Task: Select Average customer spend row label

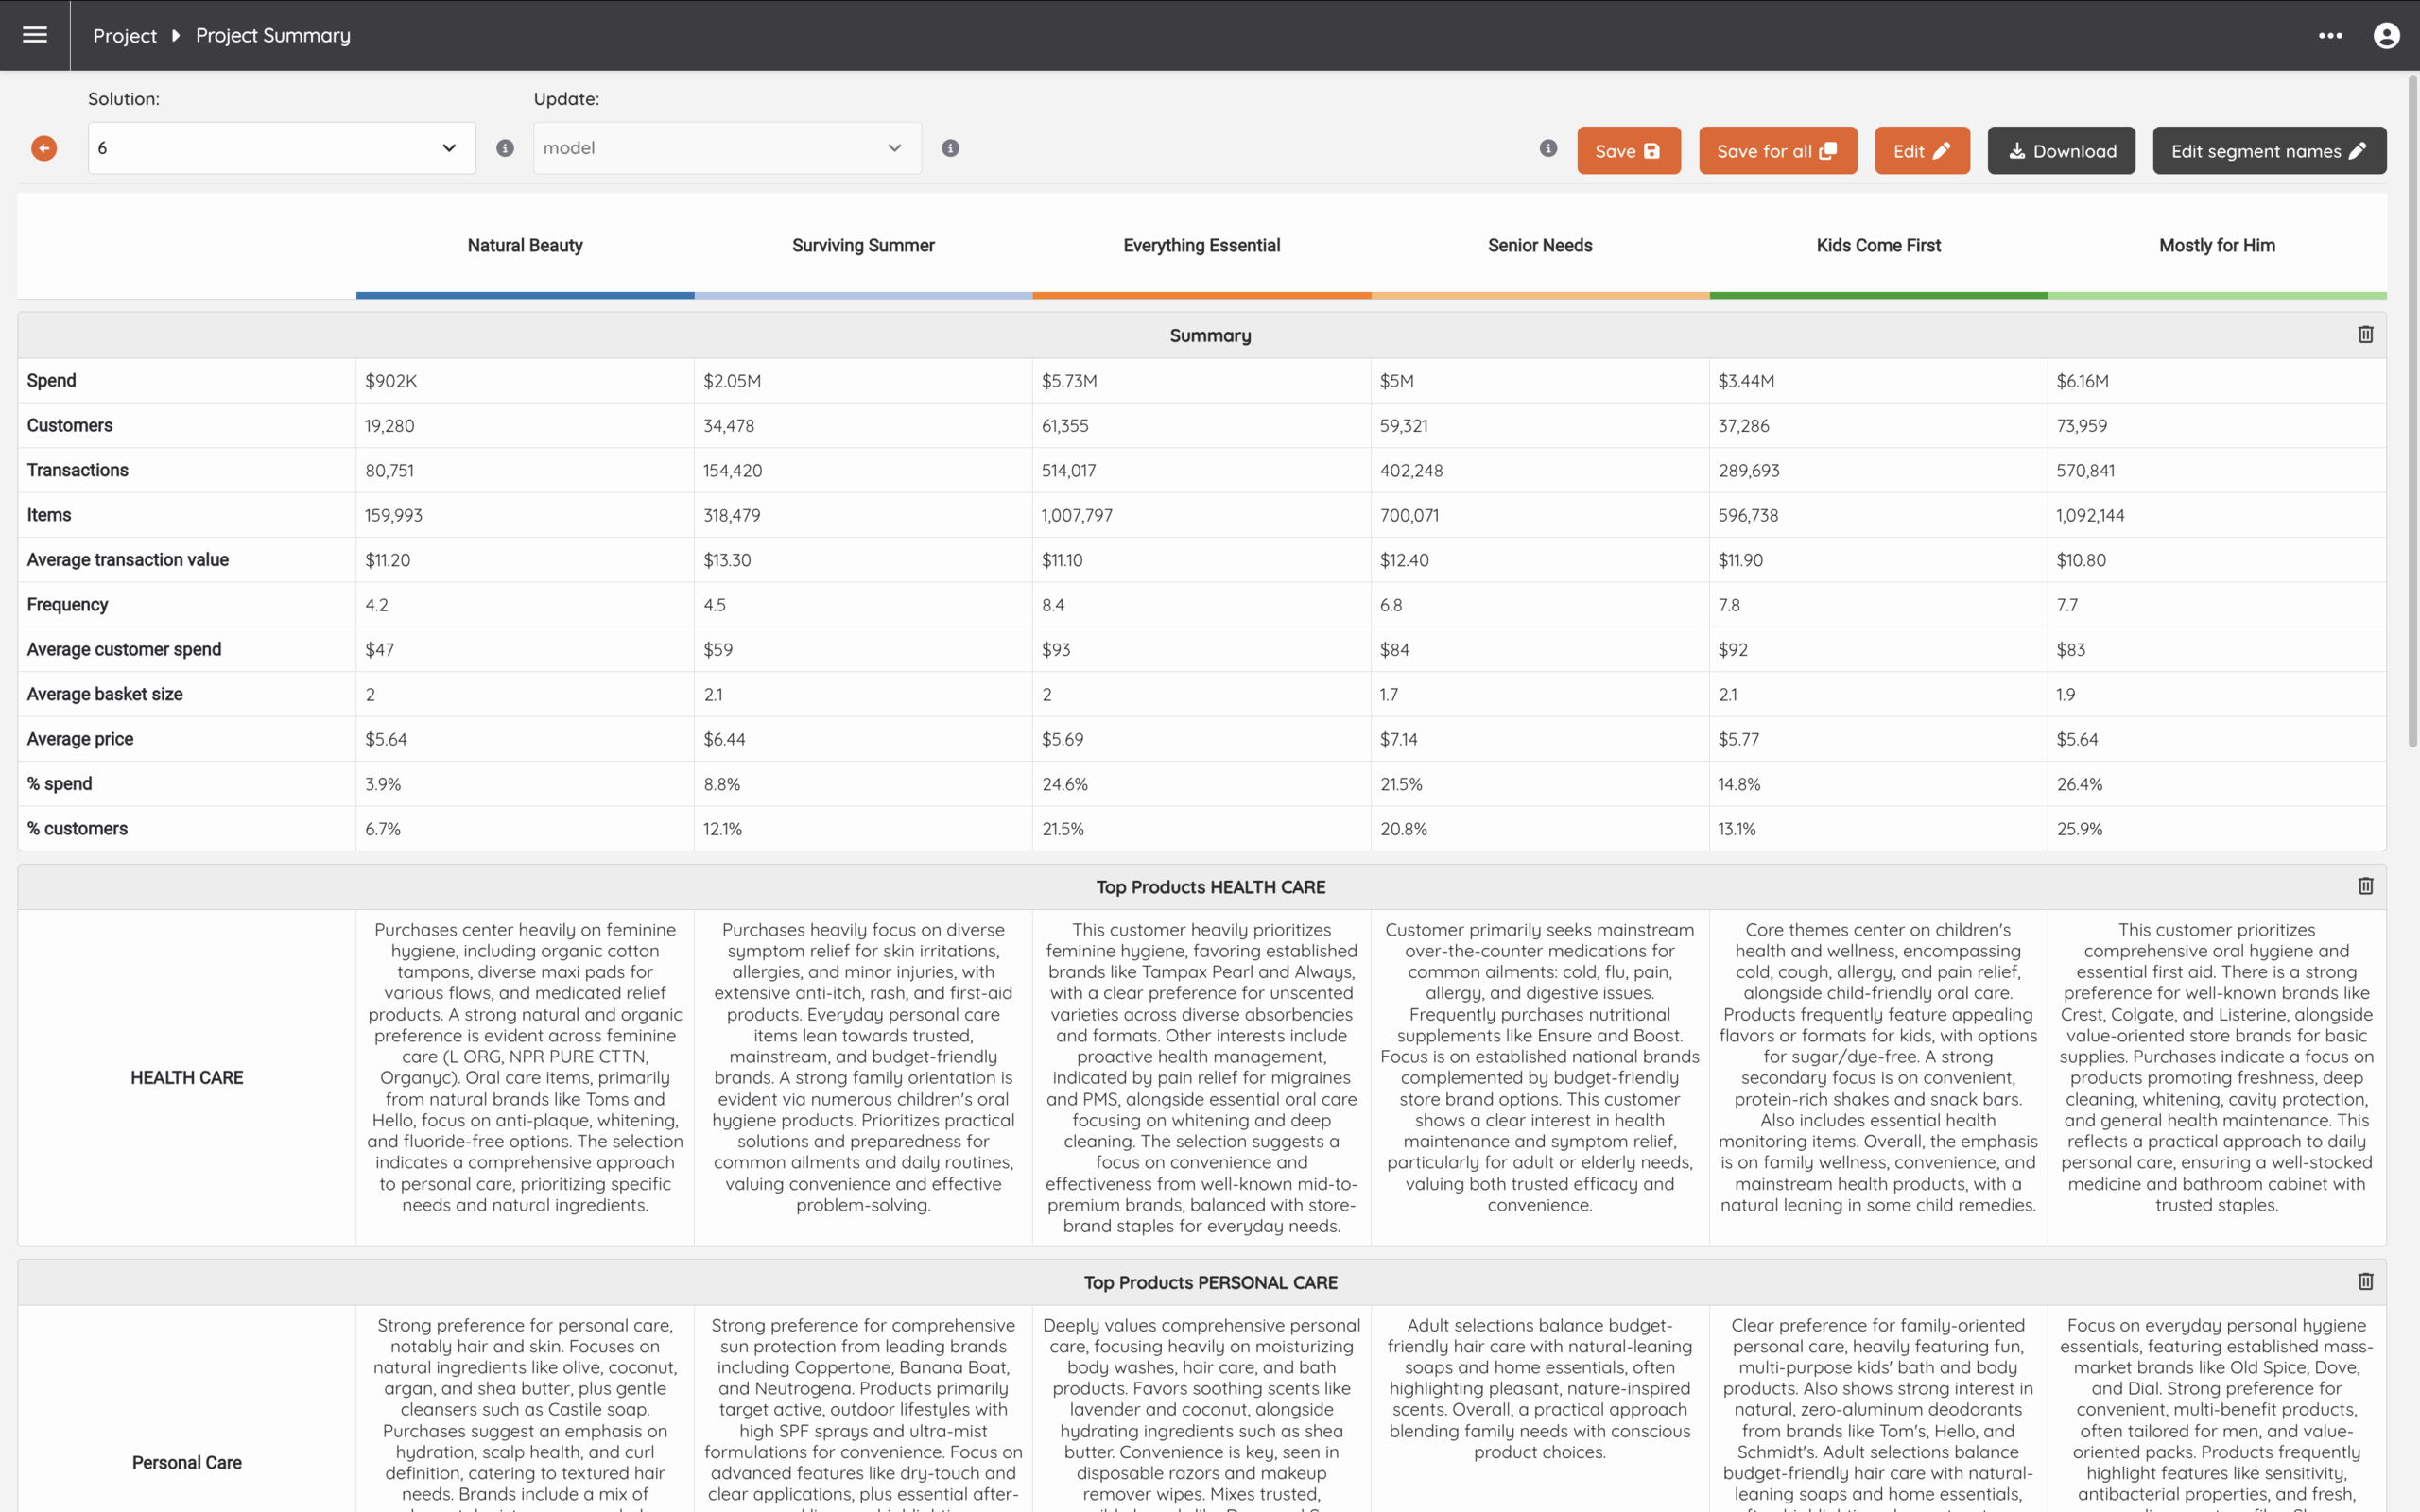Action: coord(124,649)
